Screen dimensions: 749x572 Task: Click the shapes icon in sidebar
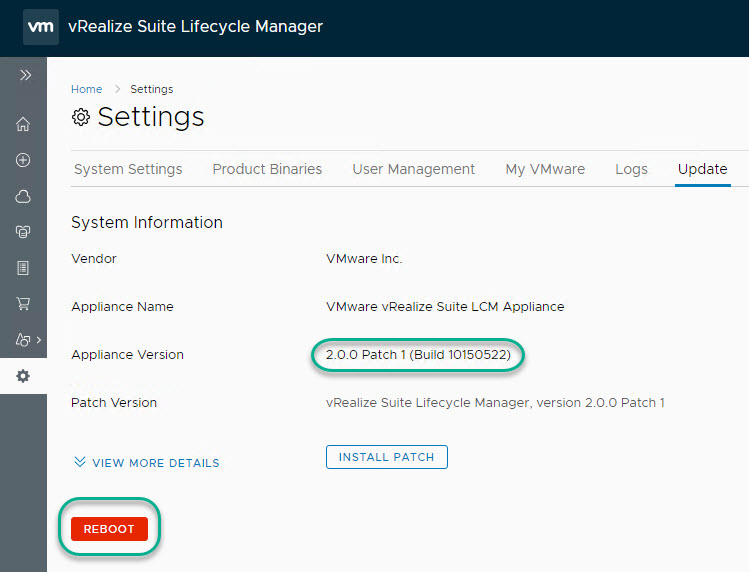pyautogui.click(x=21, y=340)
